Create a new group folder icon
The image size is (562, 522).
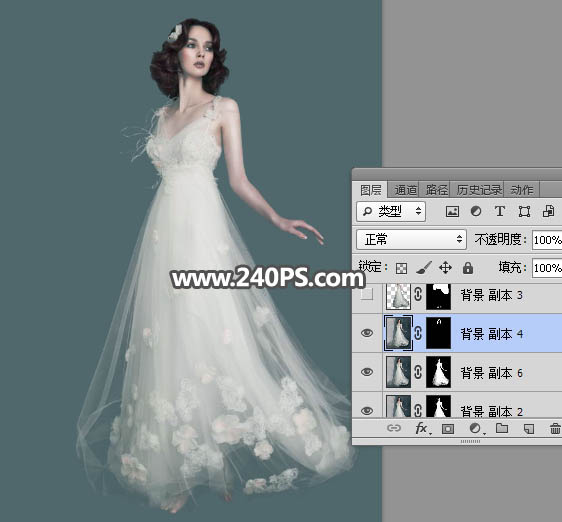[502, 428]
